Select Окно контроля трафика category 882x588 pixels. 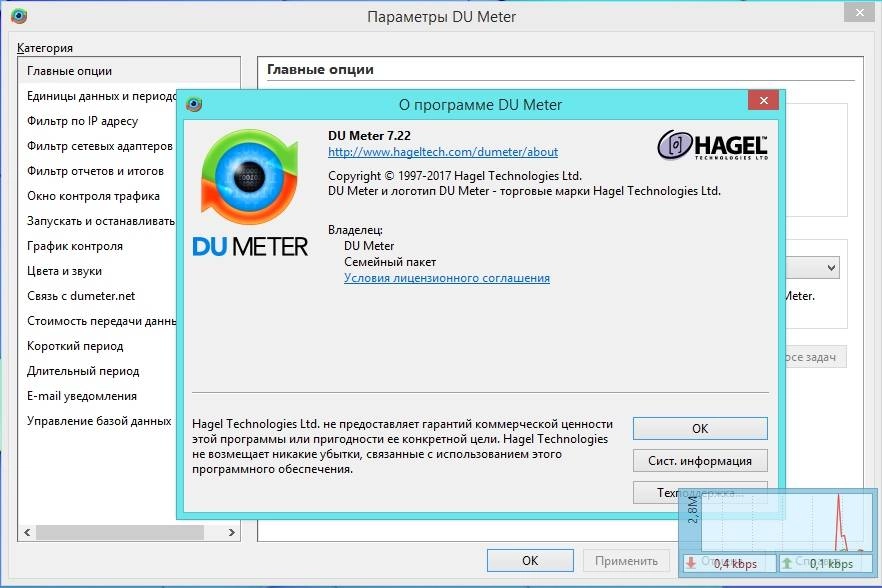[x=98, y=196]
